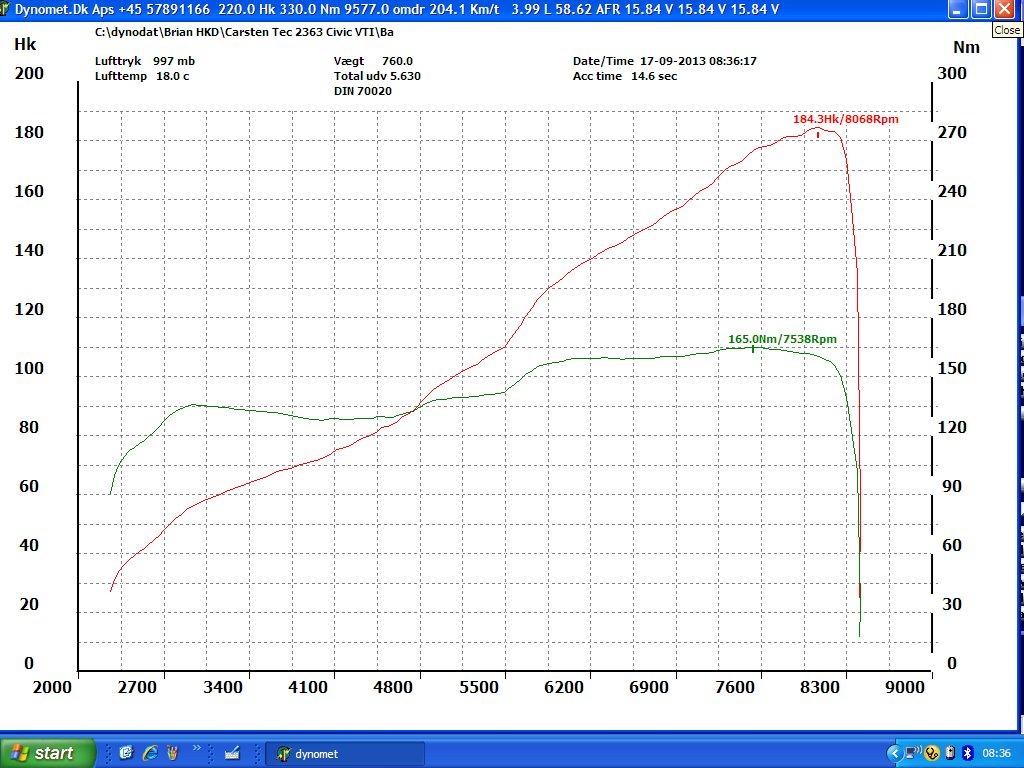Close the Dynomet window
Viewport: 1024px width, 768px height.
pos(1005,9)
